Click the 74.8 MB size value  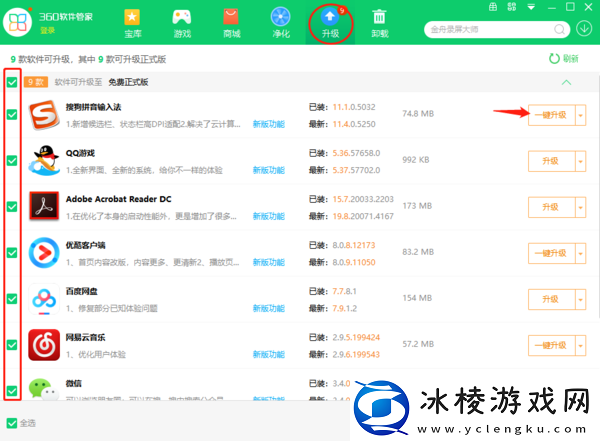418,114
